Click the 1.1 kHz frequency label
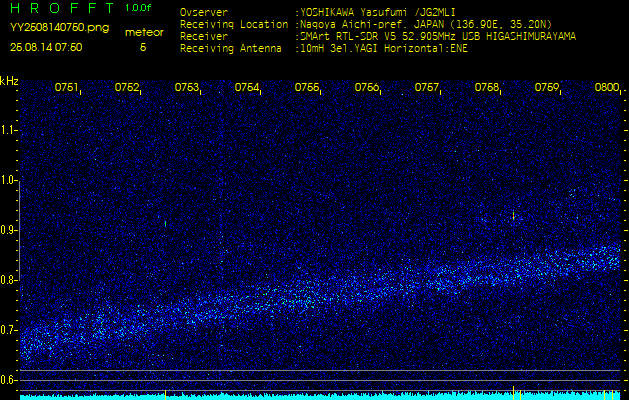The height and width of the screenshot is (400, 629). [8, 130]
